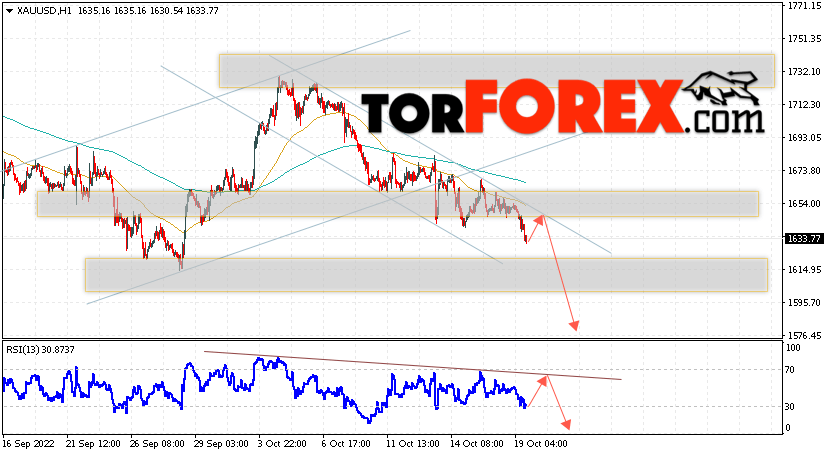Click the 11 Oct 13:00 time label
828x455 pixels.
point(413,444)
